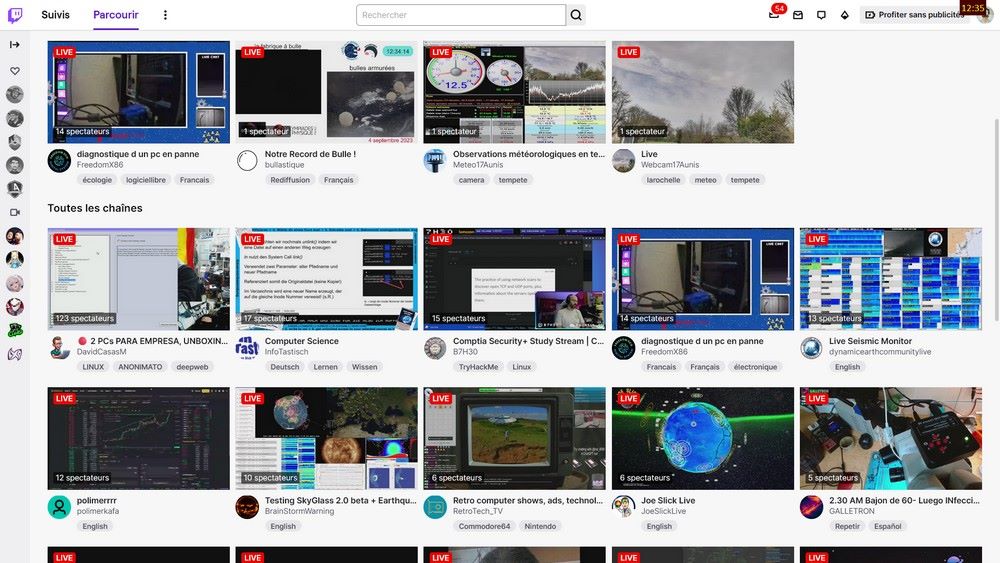Switch to the Suivis tab

tap(55, 15)
